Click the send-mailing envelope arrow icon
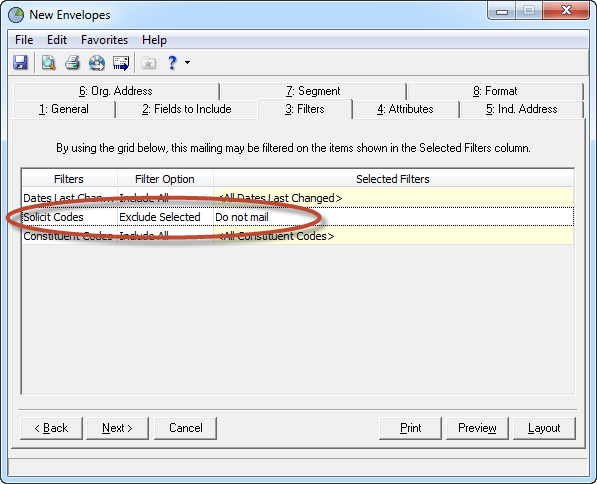 point(121,63)
